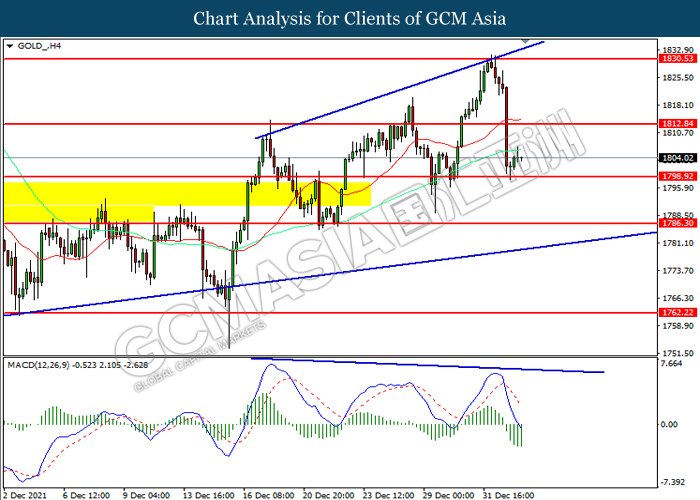Click the Chart Analysis for Clients title
700x500 pixels.
tap(350, 19)
